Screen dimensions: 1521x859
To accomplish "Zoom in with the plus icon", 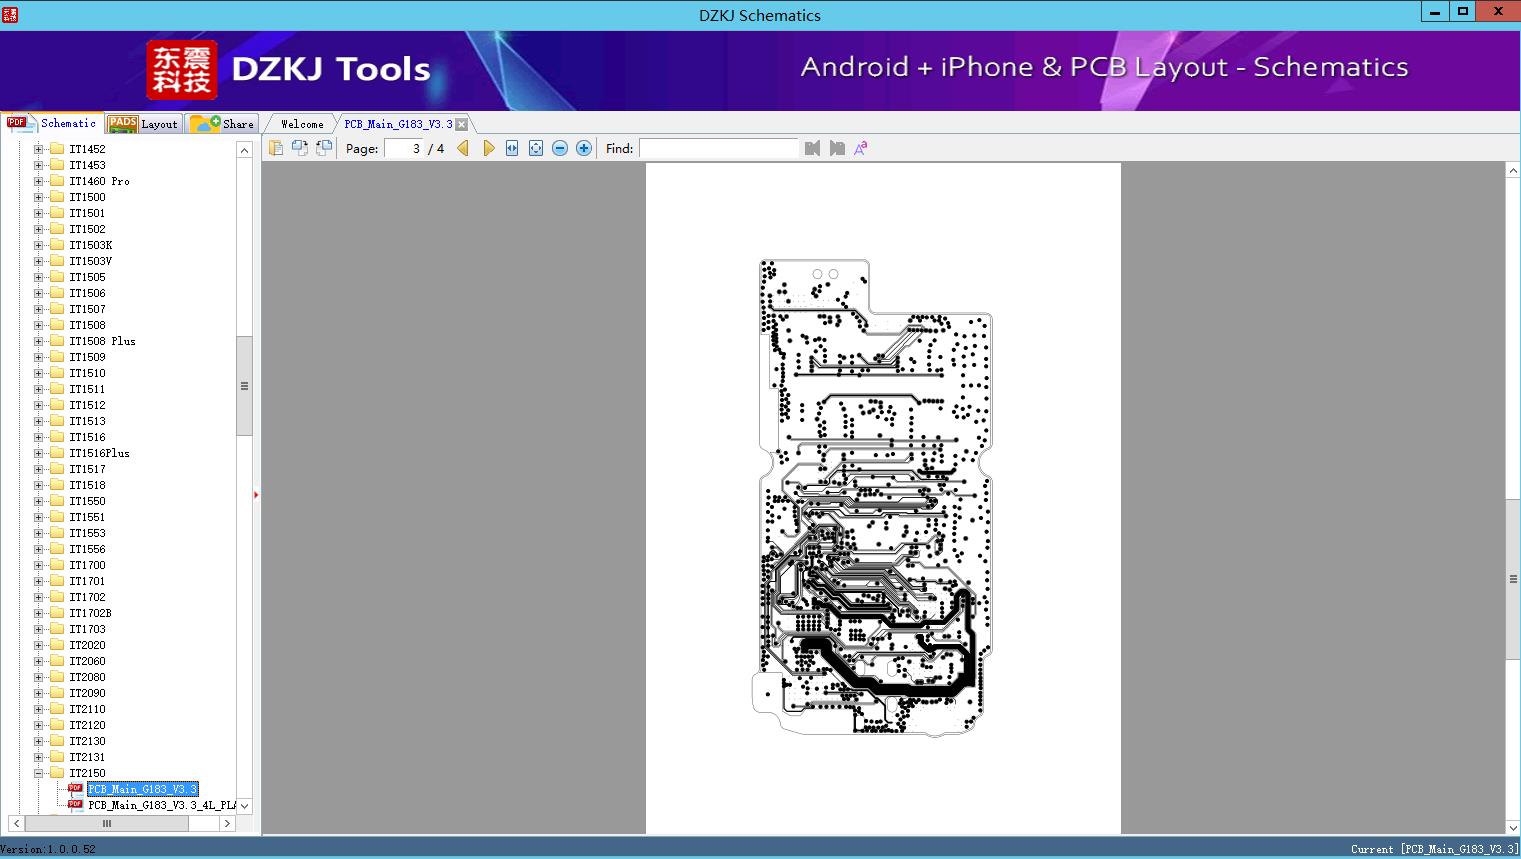I will point(584,148).
